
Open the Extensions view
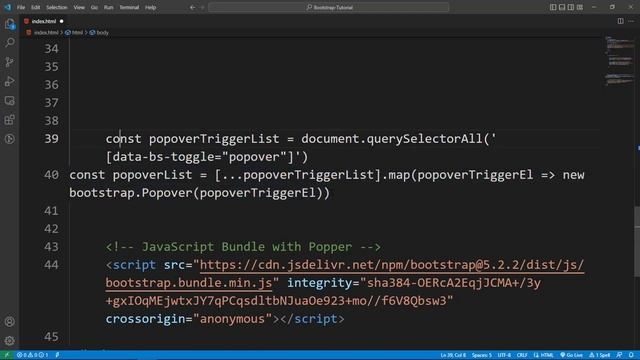point(9,120)
